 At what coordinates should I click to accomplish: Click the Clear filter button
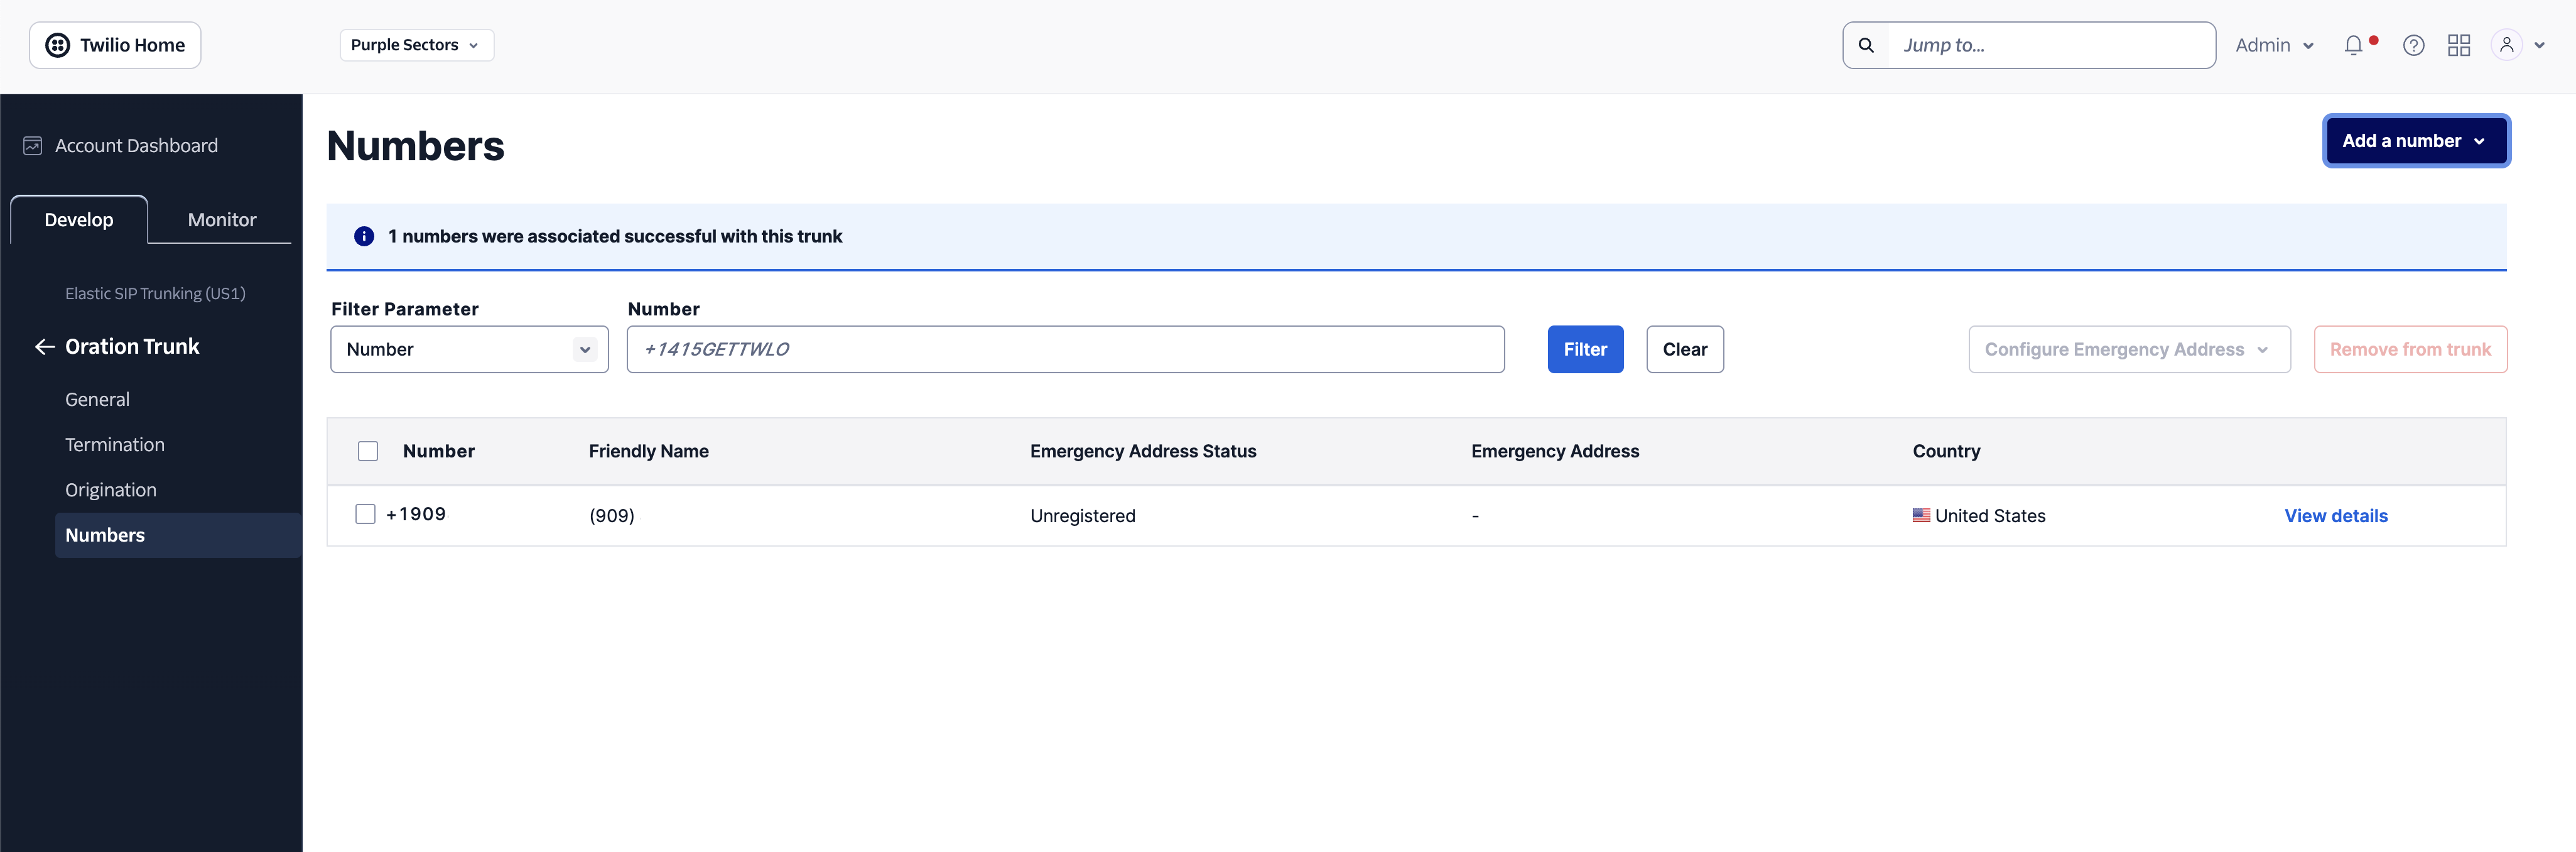(x=1684, y=349)
